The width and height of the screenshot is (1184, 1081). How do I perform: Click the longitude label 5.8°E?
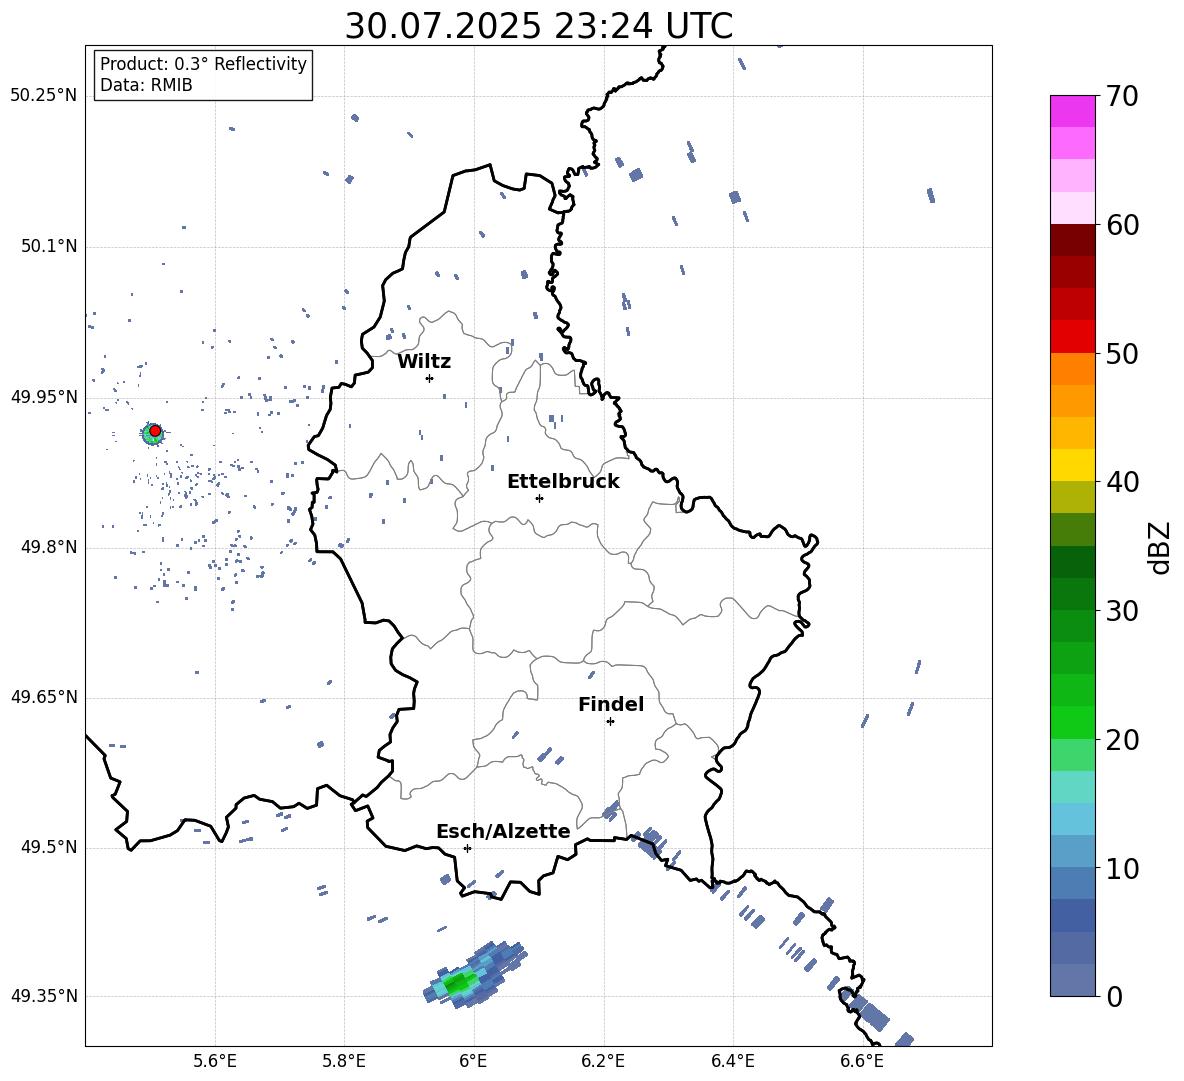coord(344,1061)
